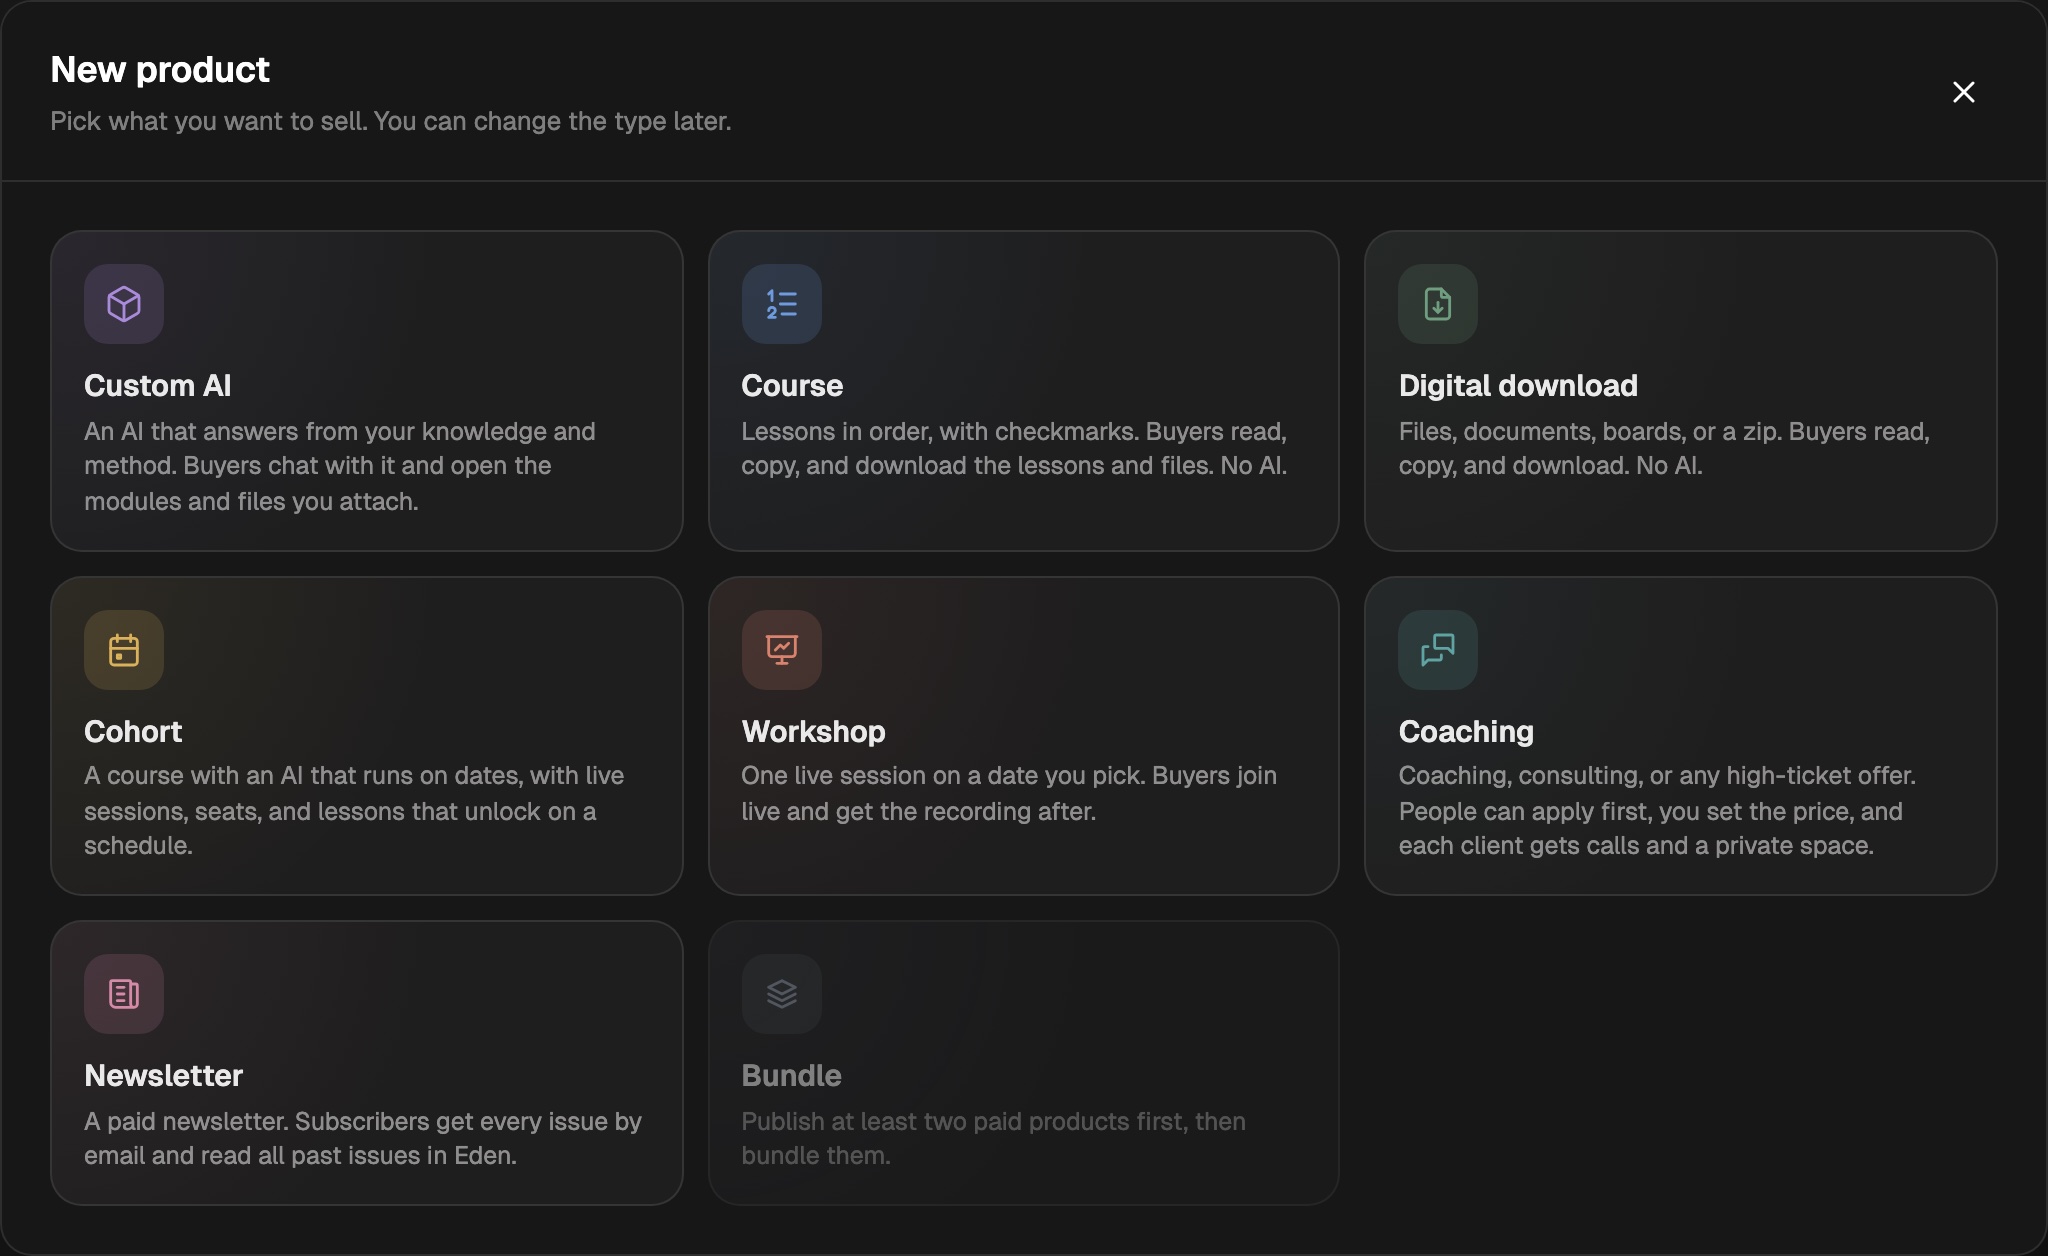The image size is (2048, 1256).
Task: Select the Coaching heading
Action: click(x=1466, y=732)
